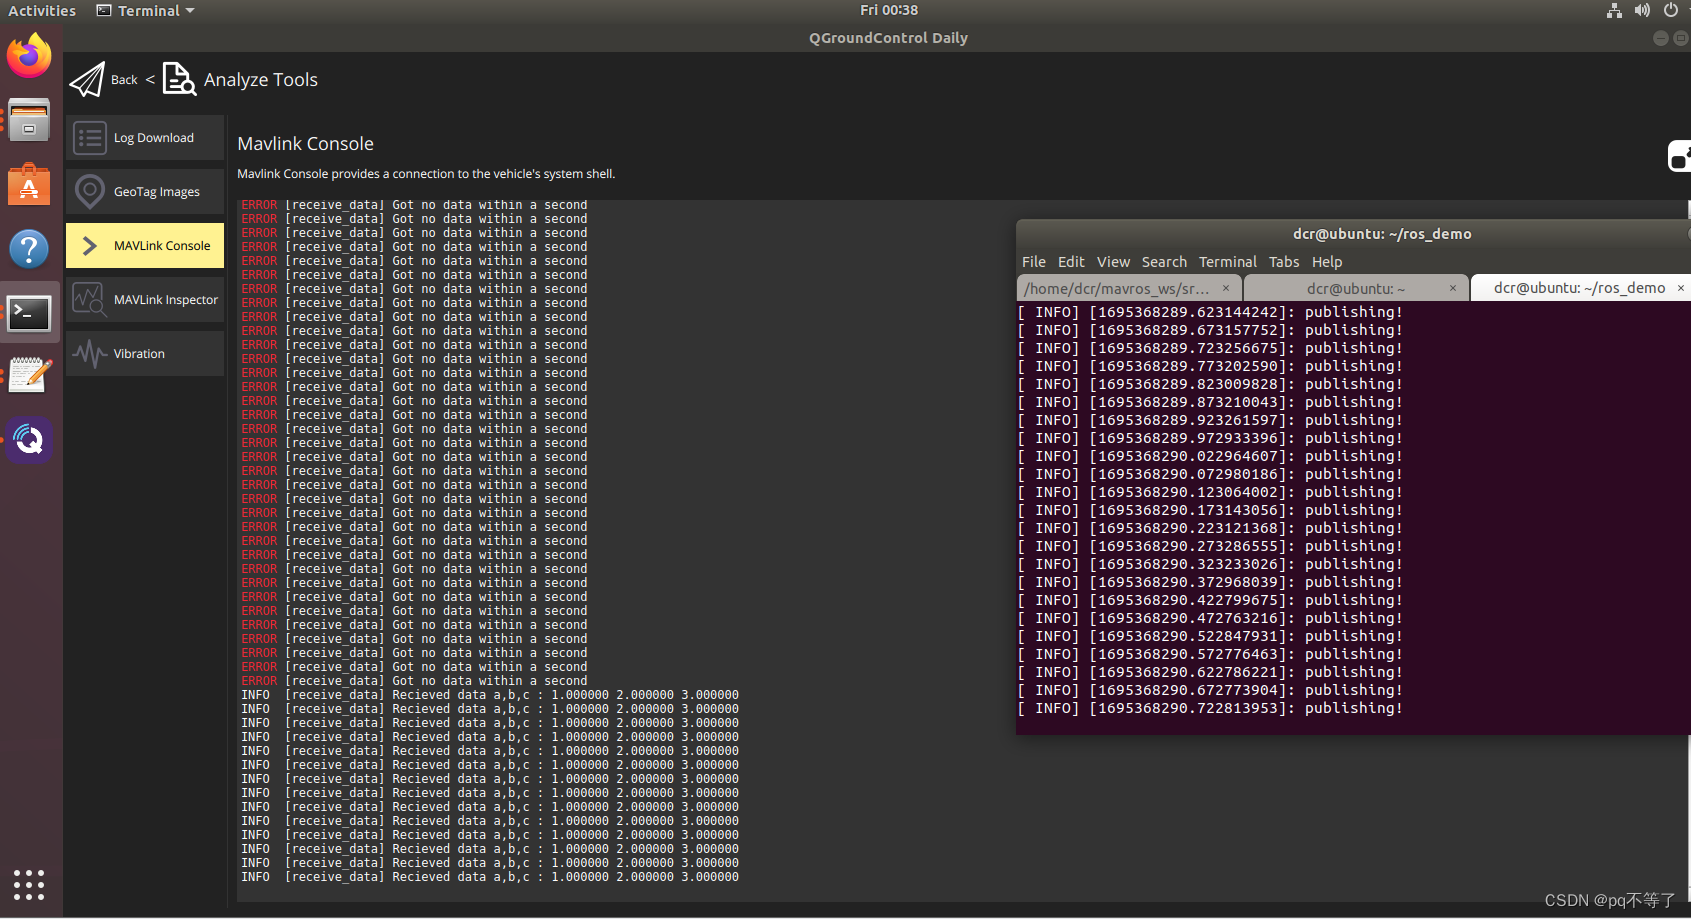This screenshot has width=1691, height=919.
Task: Open the Text Editor dock icon
Action: click(x=29, y=376)
